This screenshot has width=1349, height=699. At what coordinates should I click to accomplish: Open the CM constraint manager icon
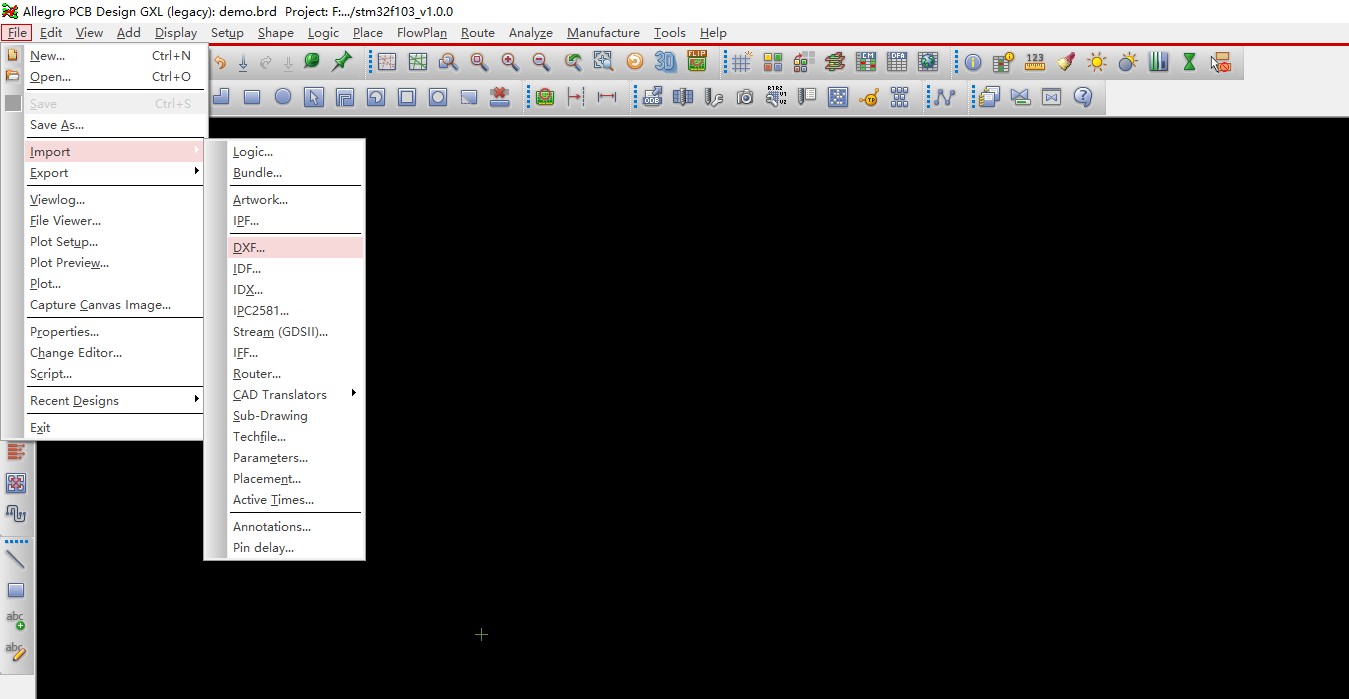tap(866, 62)
